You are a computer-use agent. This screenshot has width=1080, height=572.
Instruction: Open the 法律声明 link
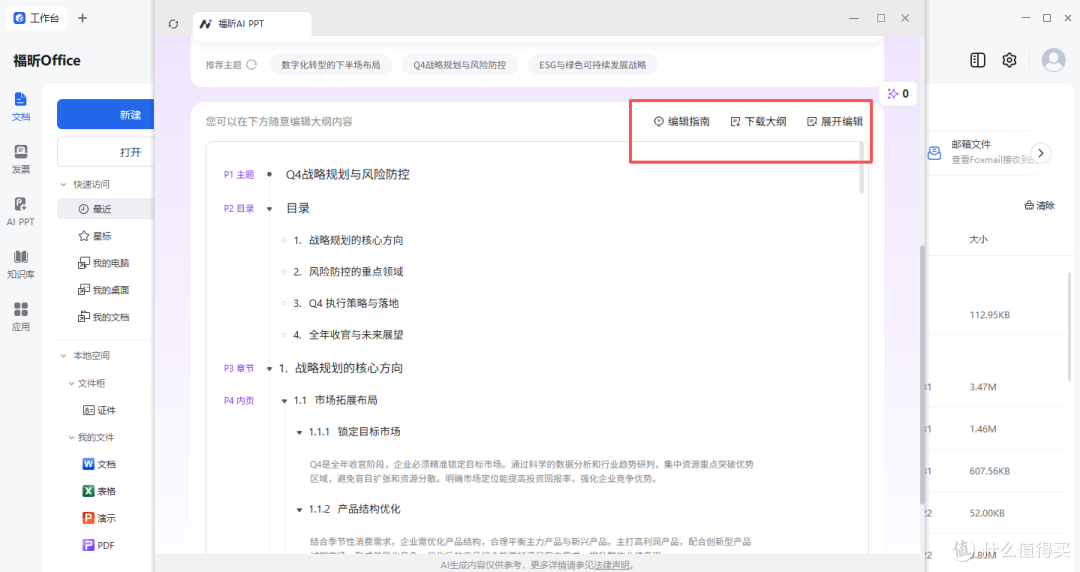[612, 565]
